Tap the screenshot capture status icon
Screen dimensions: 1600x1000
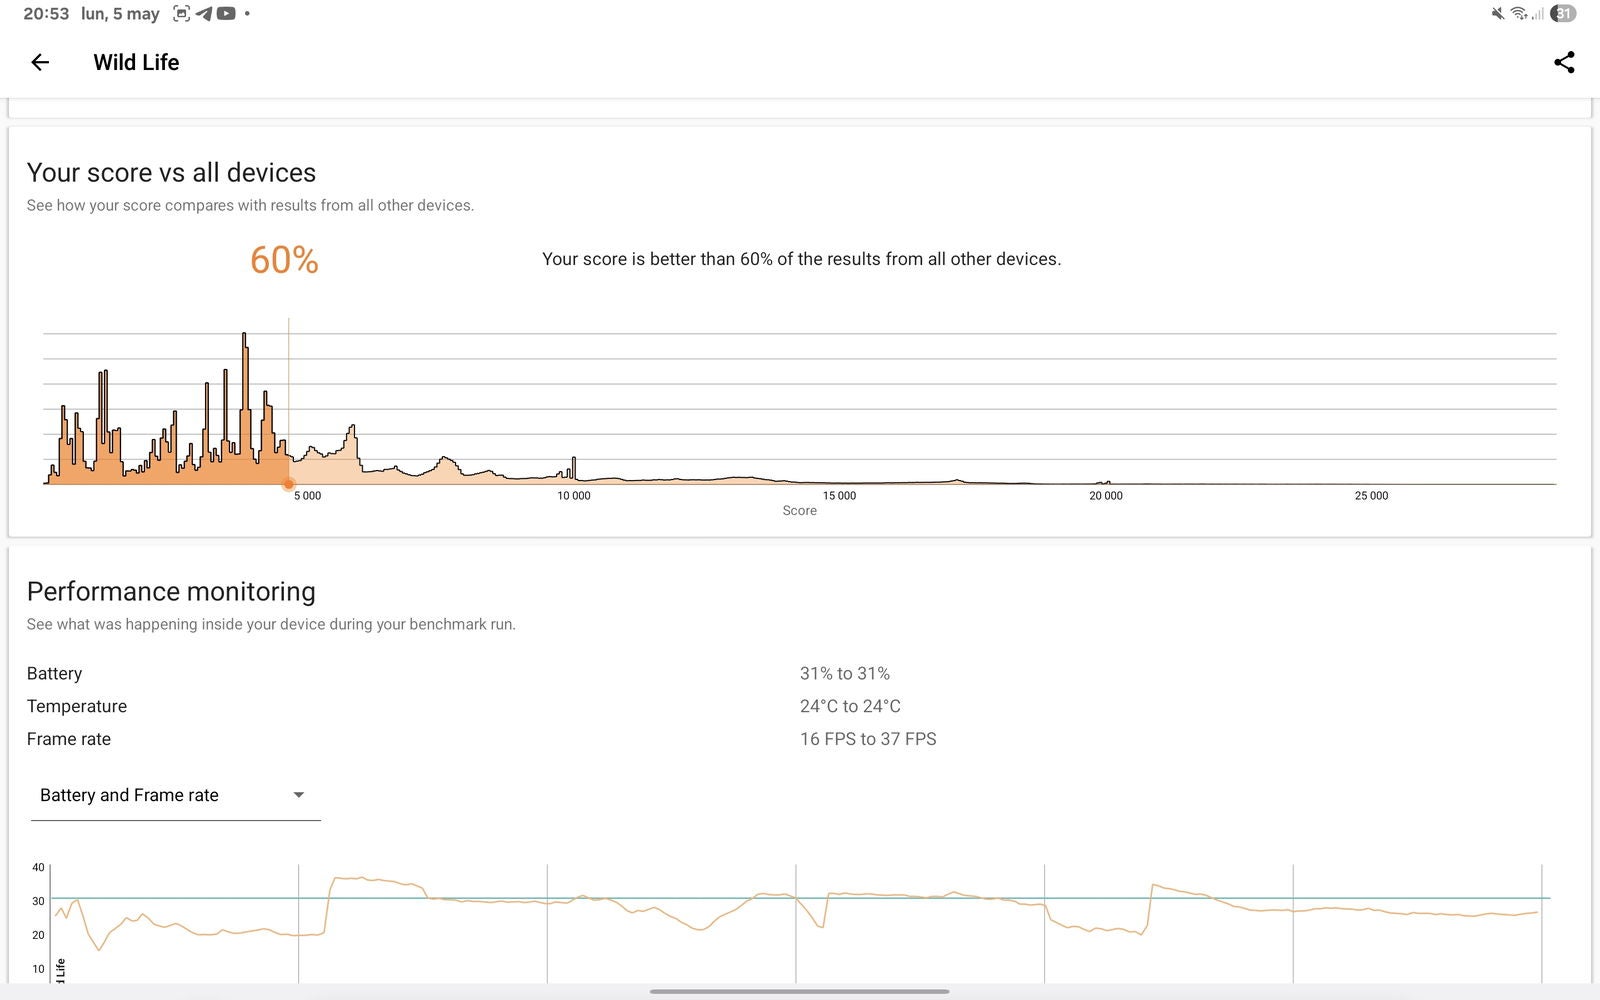coord(181,14)
